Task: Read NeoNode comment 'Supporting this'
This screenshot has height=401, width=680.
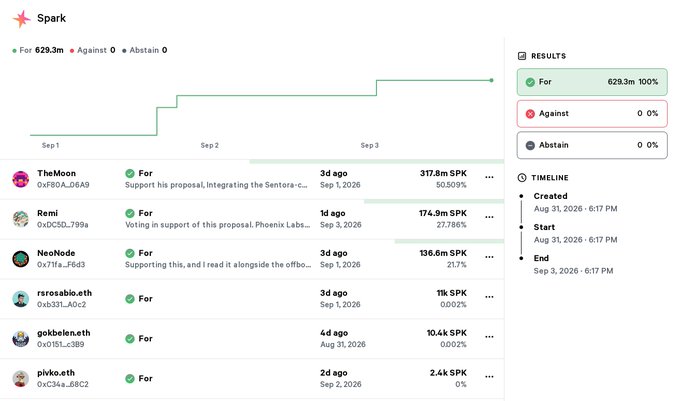Action: point(218,265)
